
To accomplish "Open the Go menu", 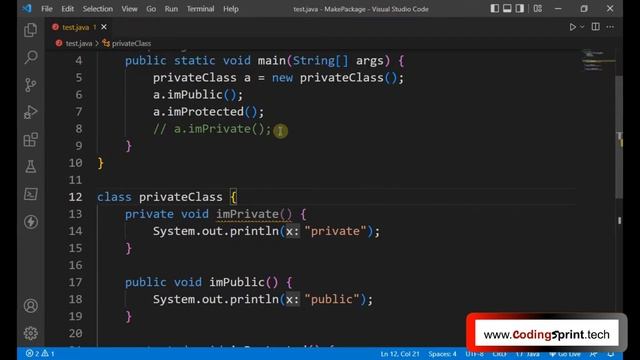I will tap(151, 9).
